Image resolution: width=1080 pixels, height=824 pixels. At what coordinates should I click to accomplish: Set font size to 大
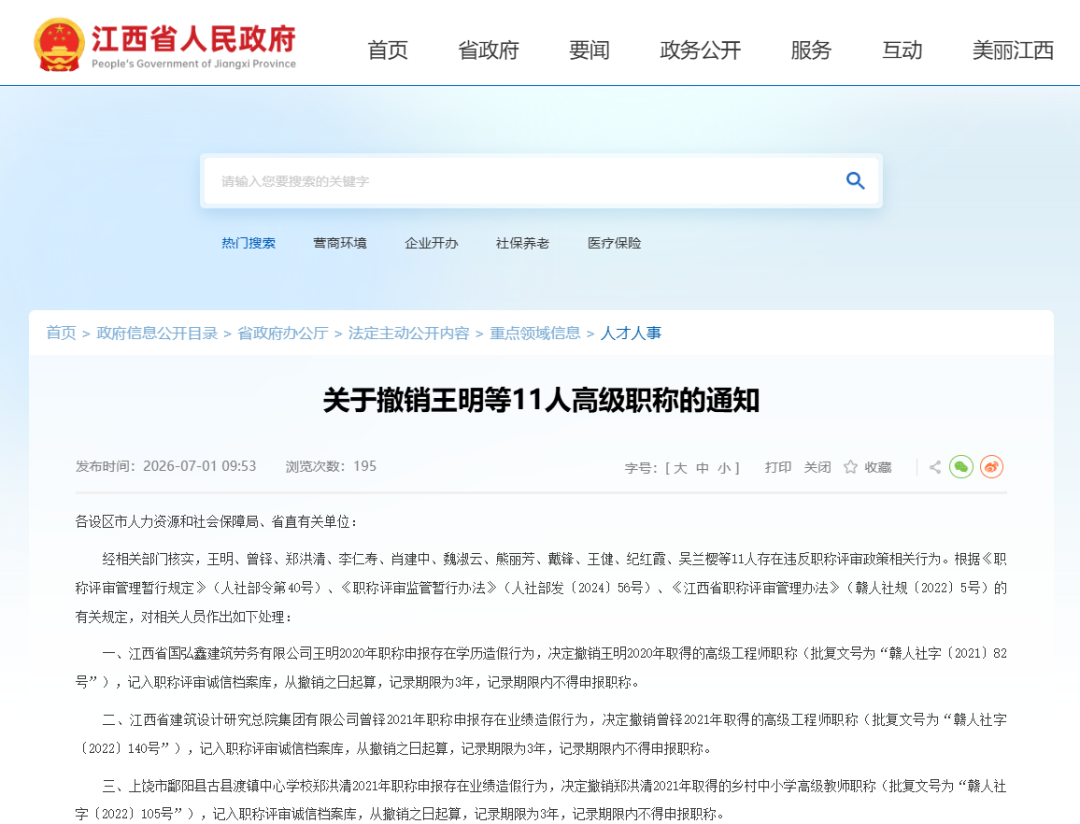point(681,468)
